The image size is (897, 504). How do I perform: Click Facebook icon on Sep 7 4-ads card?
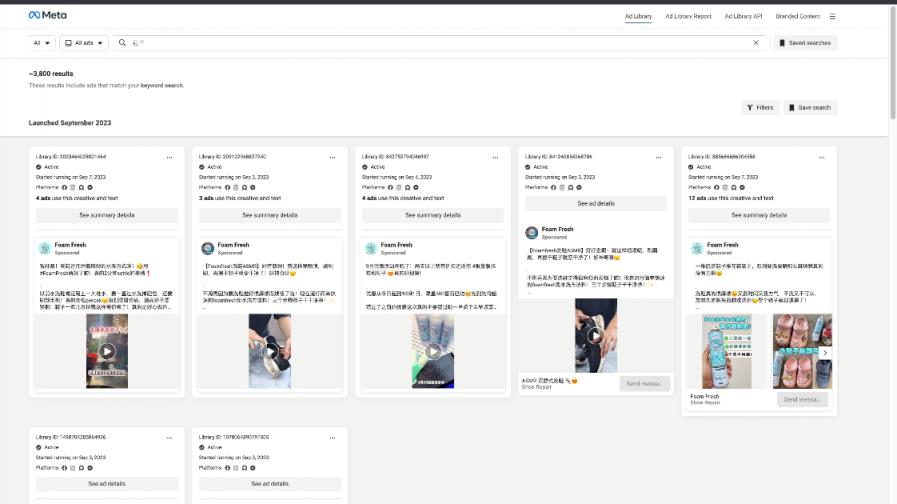pos(65,188)
